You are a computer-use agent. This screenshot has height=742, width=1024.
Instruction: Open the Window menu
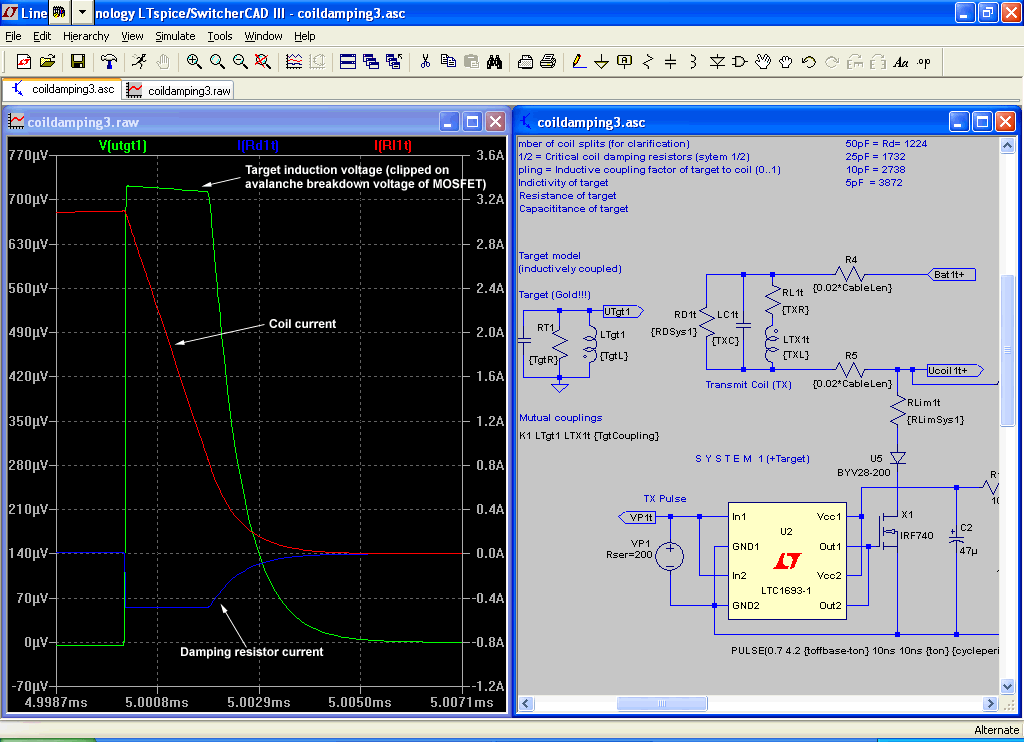263,36
